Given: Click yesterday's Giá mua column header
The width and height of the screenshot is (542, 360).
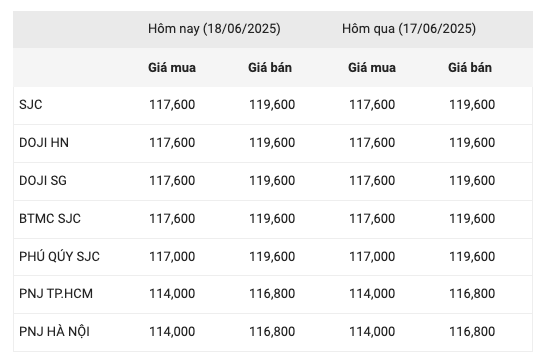Looking at the screenshot, I should click(372, 67).
